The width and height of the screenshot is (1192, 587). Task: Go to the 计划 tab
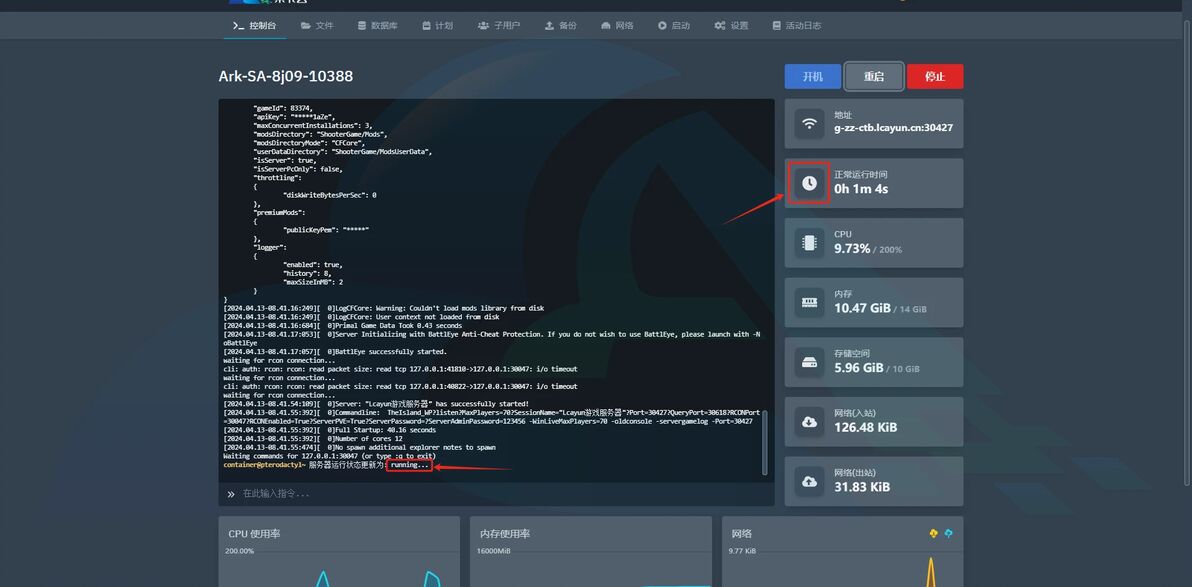[437, 25]
